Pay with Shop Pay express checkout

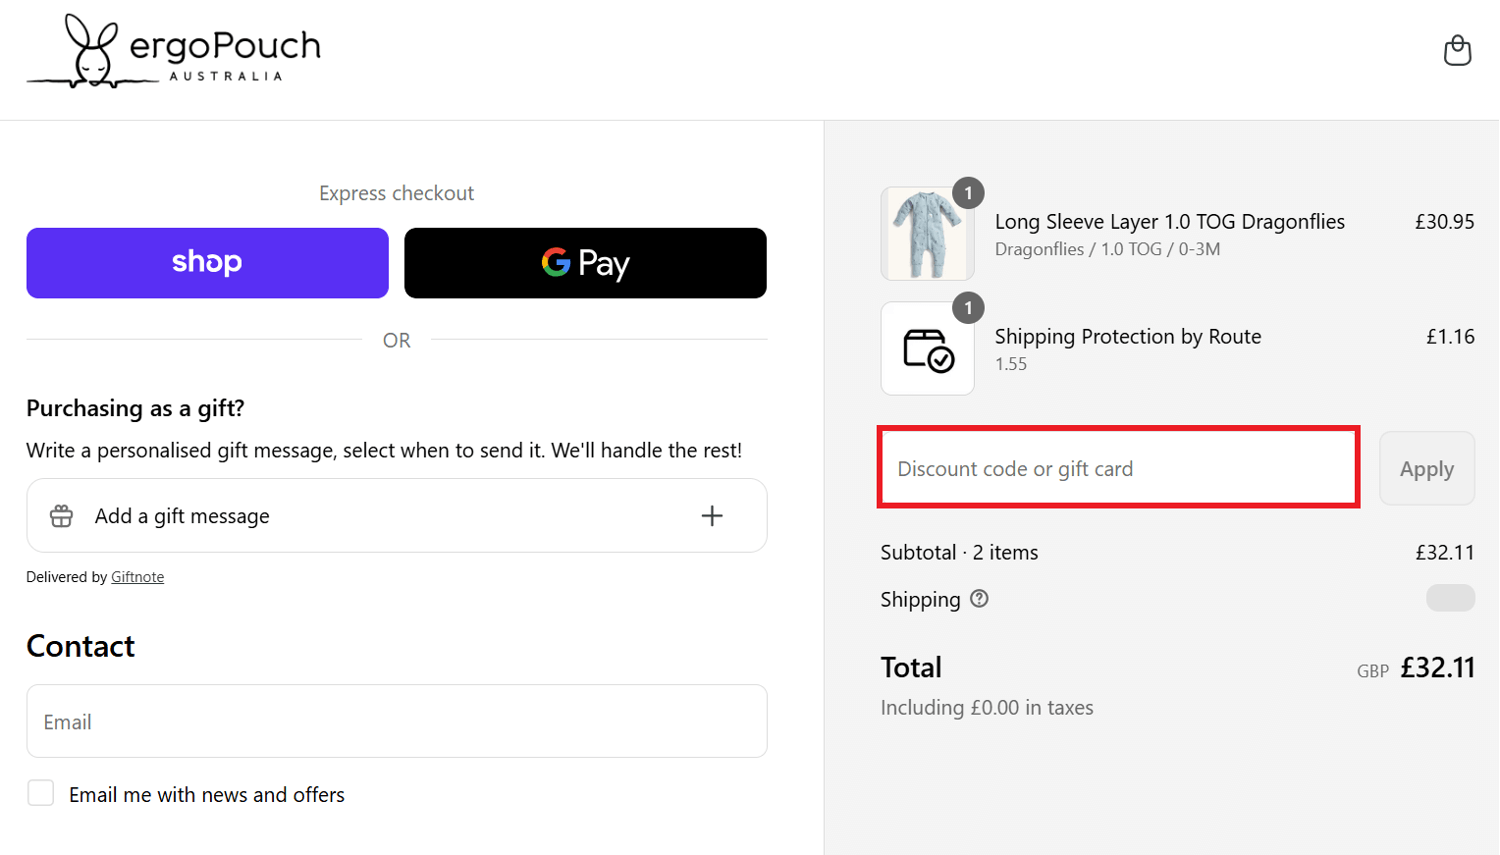click(x=207, y=263)
